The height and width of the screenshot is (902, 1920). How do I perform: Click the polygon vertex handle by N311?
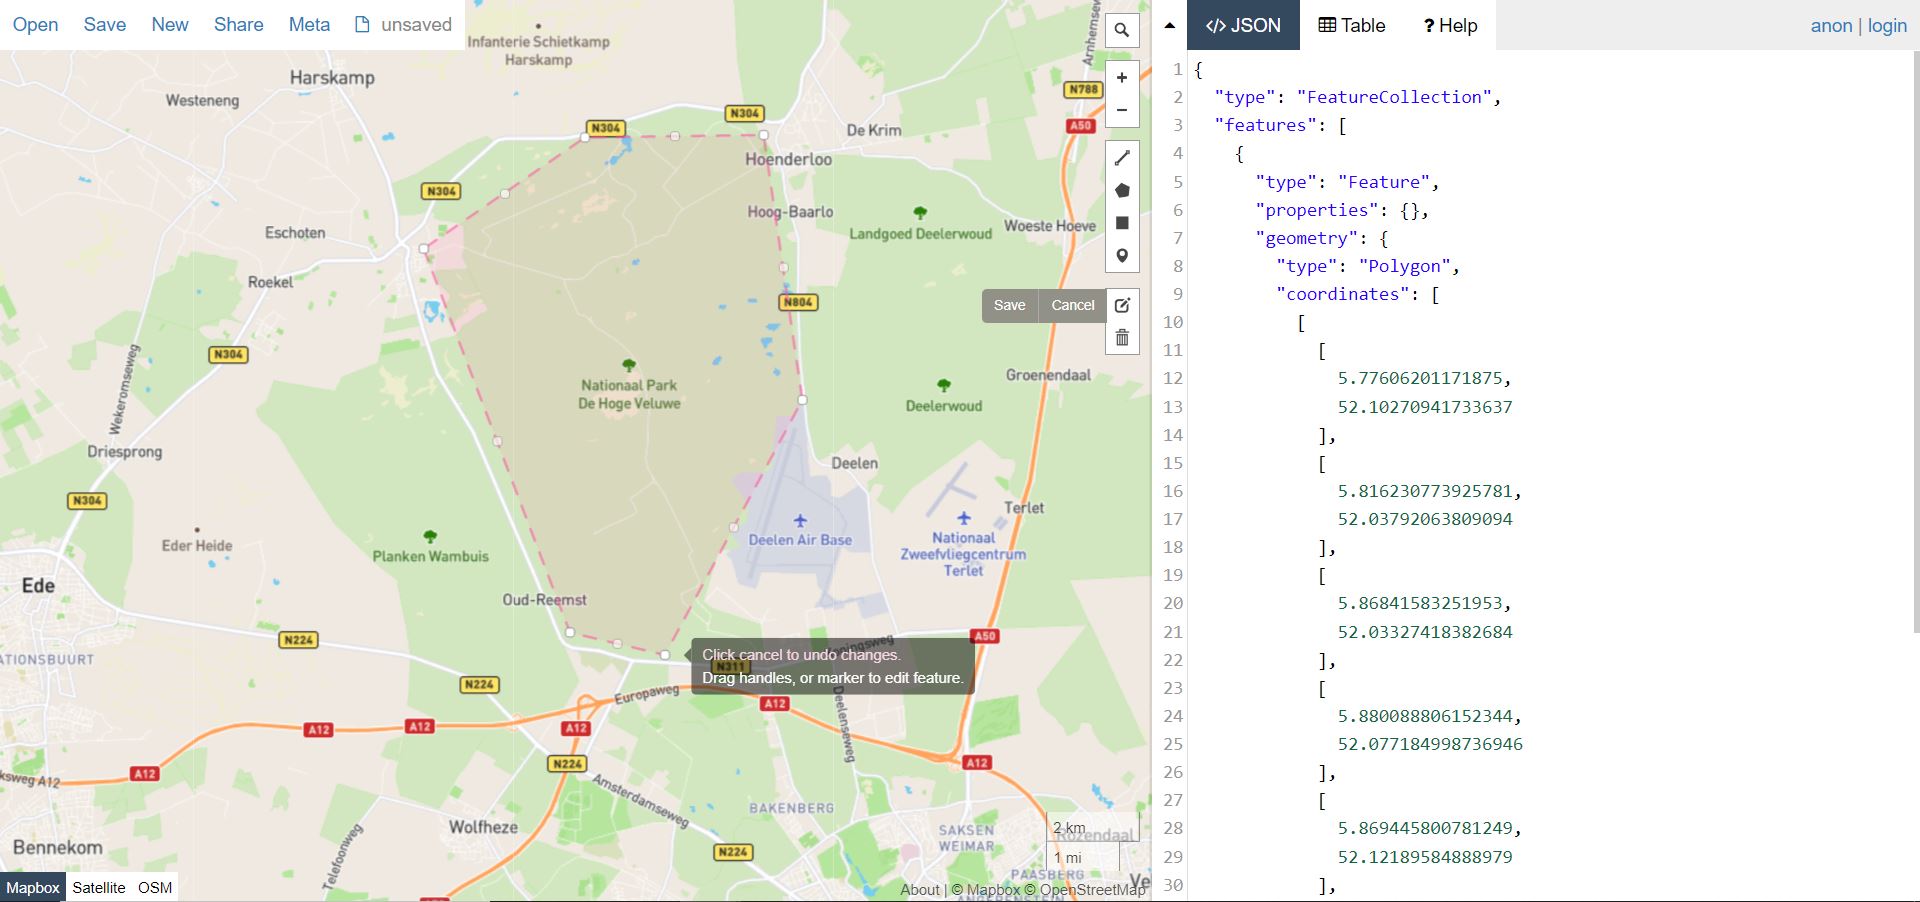pos(665,655)
